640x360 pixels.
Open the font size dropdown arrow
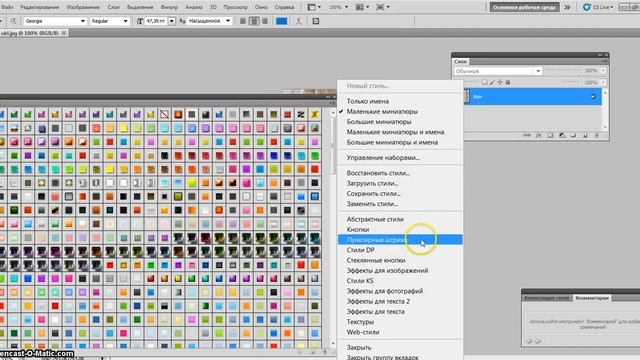[x=171, y=21]
